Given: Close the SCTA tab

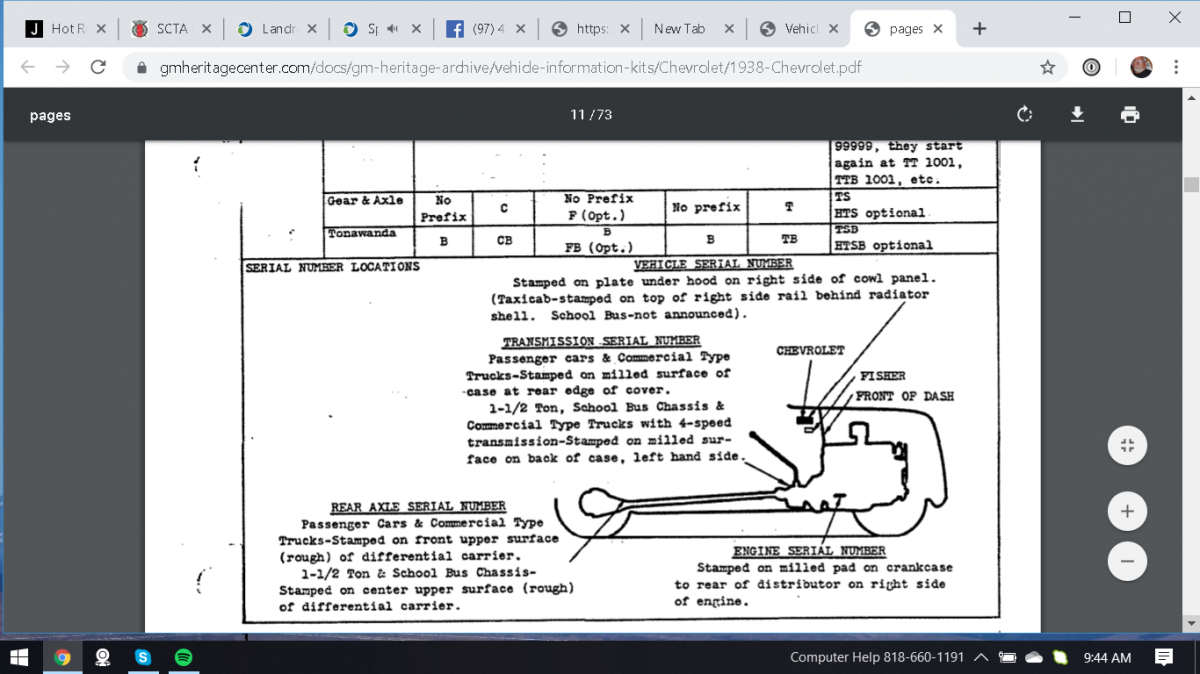Looking at the screenshot, I should point(206,29).
